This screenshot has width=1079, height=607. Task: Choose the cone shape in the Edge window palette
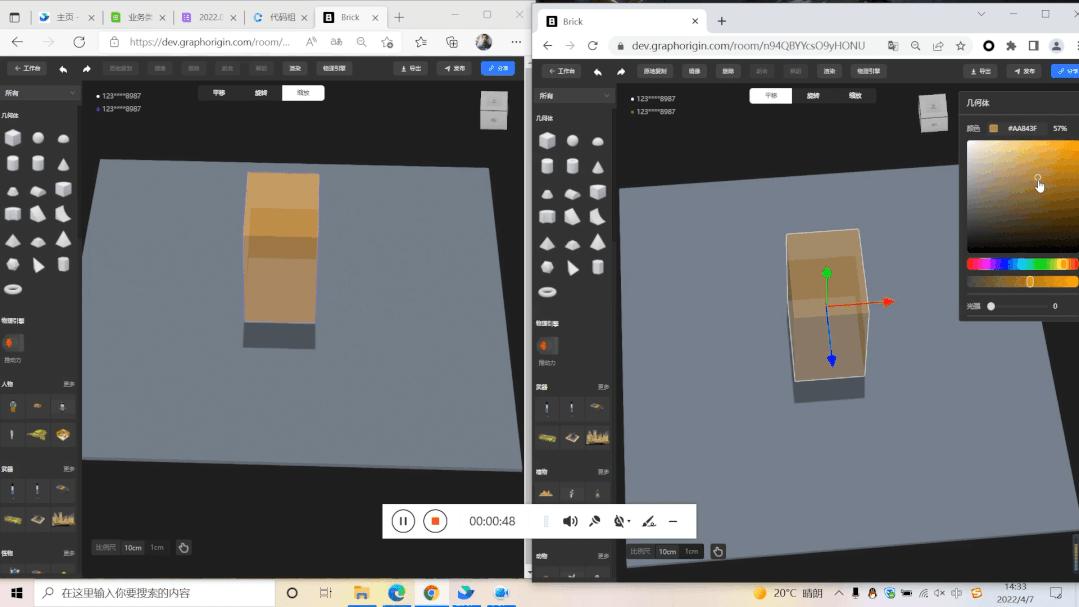63,164
